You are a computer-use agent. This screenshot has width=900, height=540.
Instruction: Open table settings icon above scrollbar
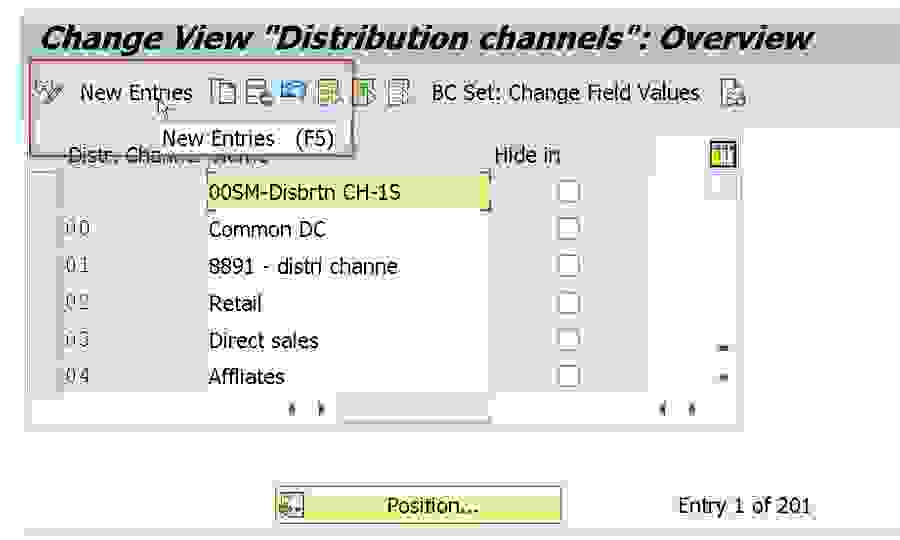[722, 154]
